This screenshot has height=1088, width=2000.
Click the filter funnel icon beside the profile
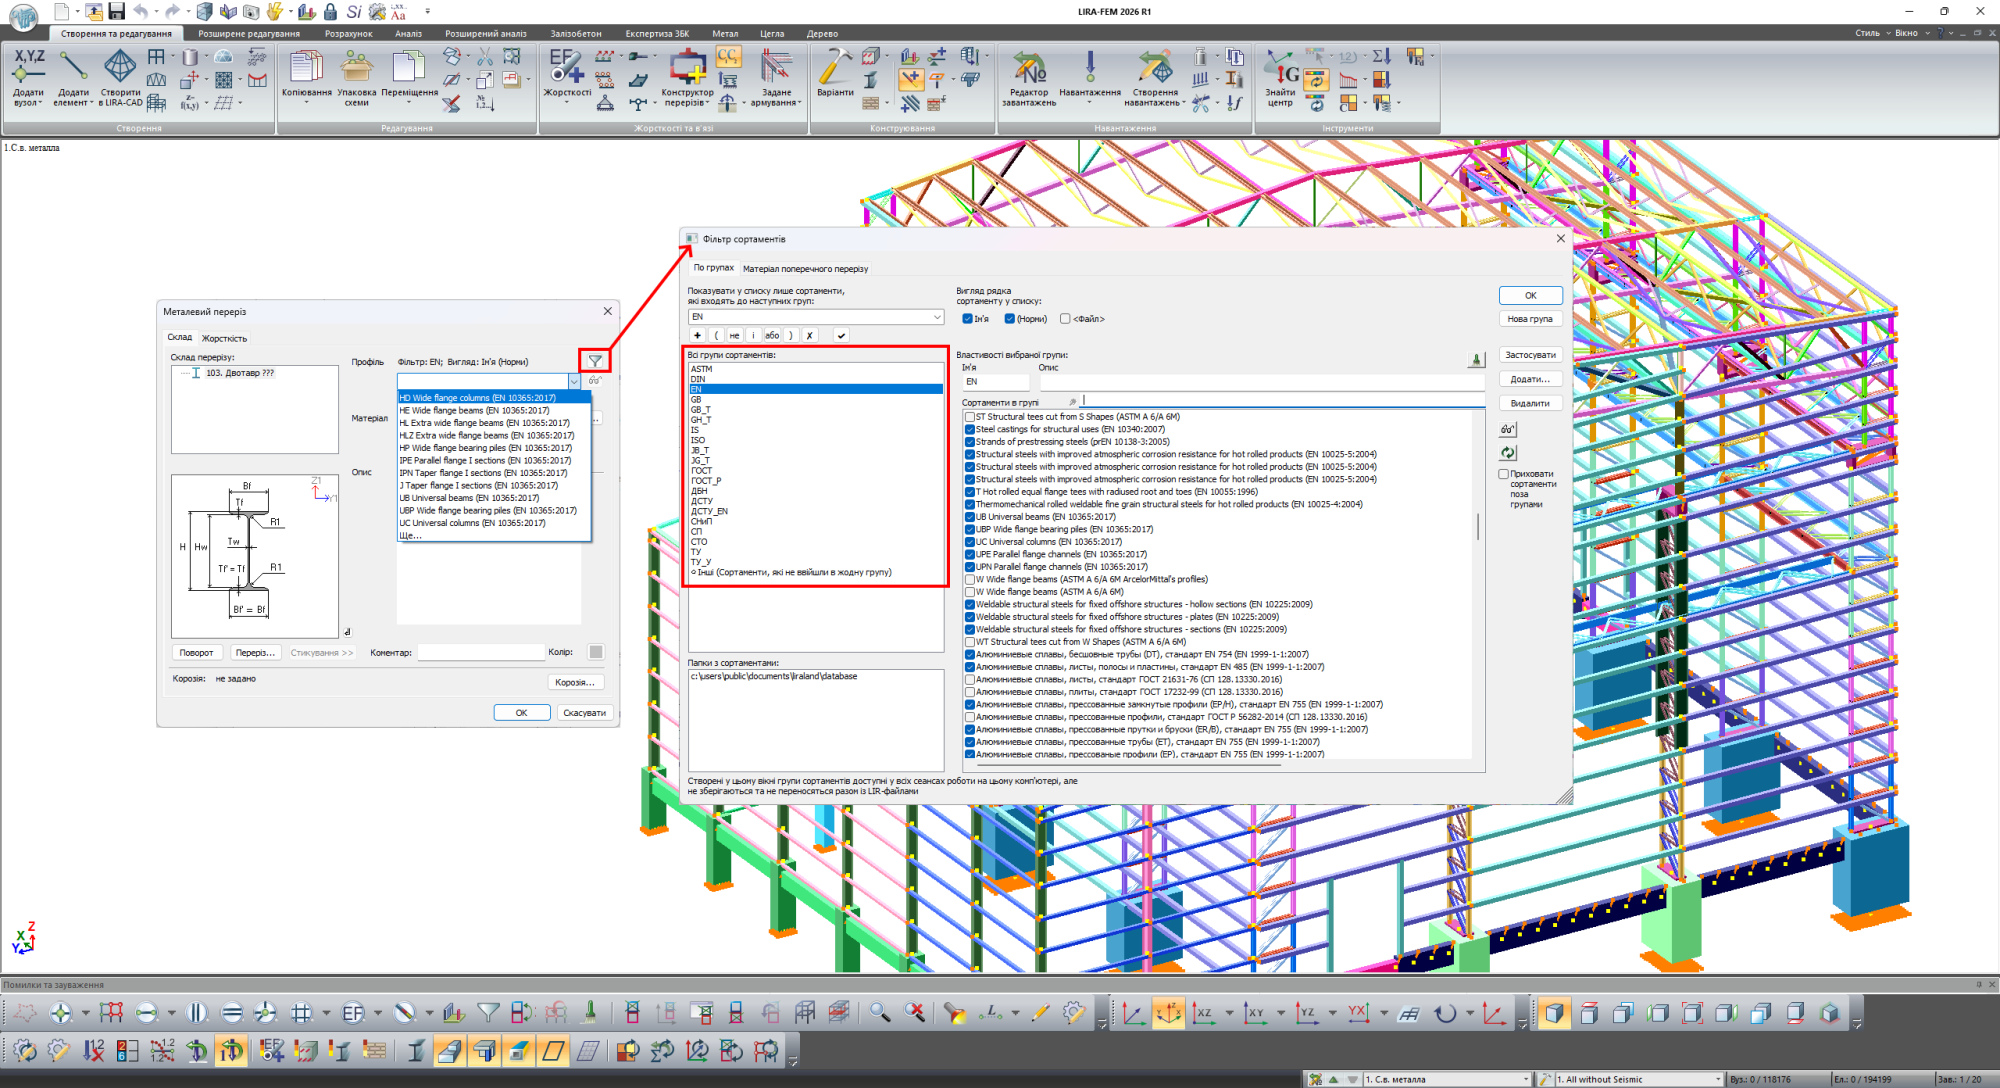point(595,361)
